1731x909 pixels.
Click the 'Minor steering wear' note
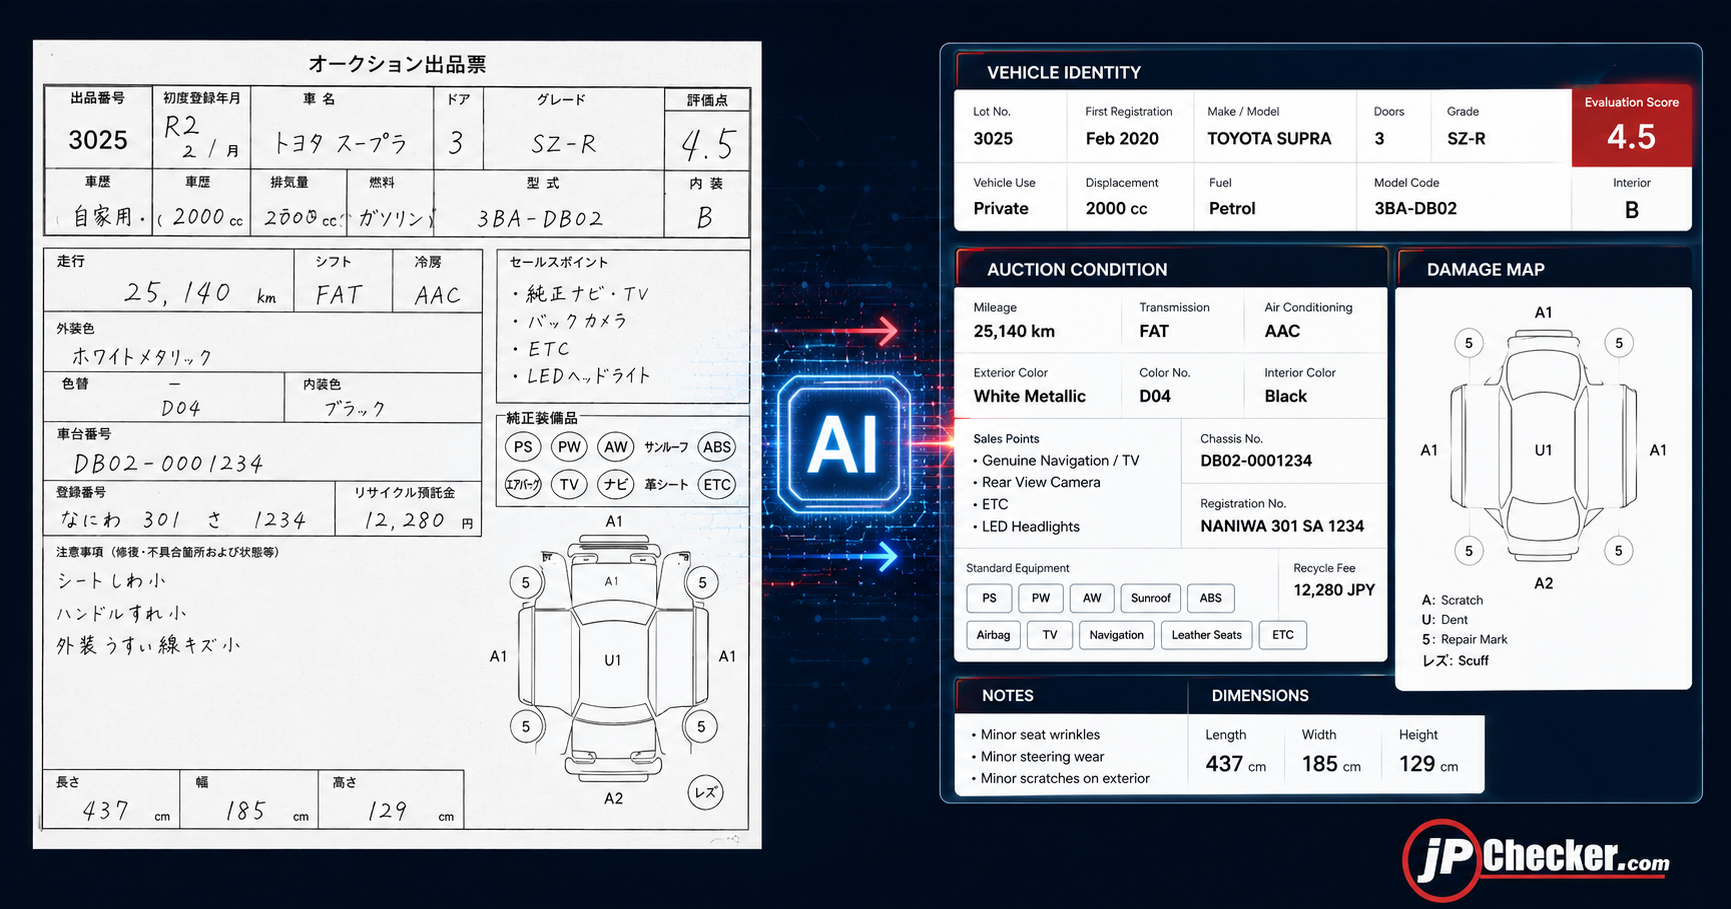pos(1042,757)
